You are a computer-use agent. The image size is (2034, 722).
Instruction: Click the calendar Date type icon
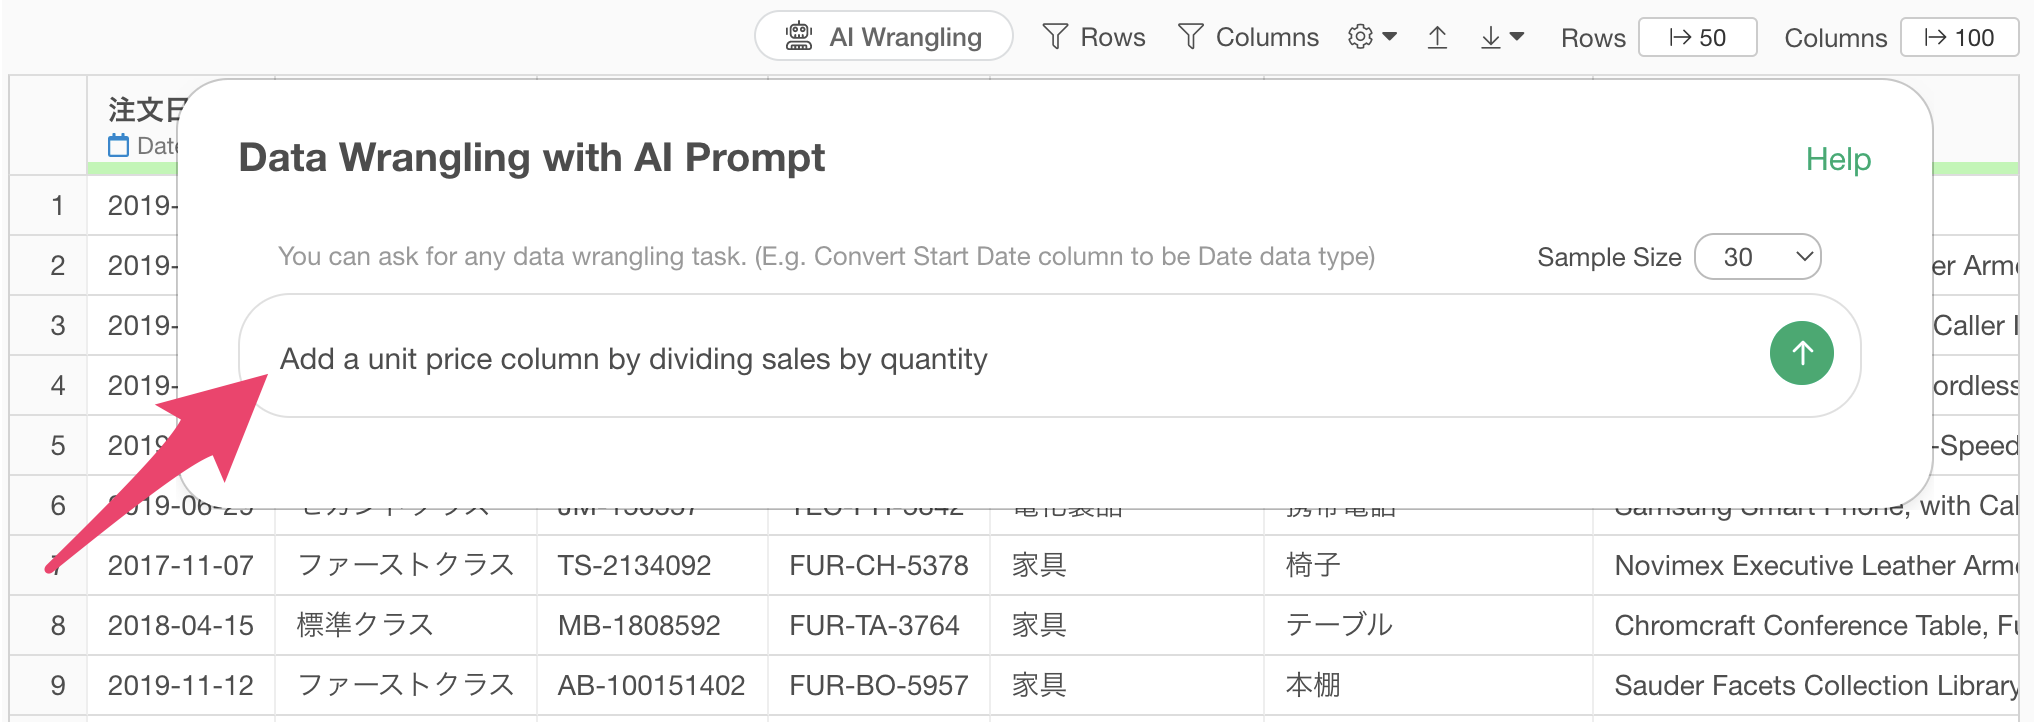coord(119,146)
